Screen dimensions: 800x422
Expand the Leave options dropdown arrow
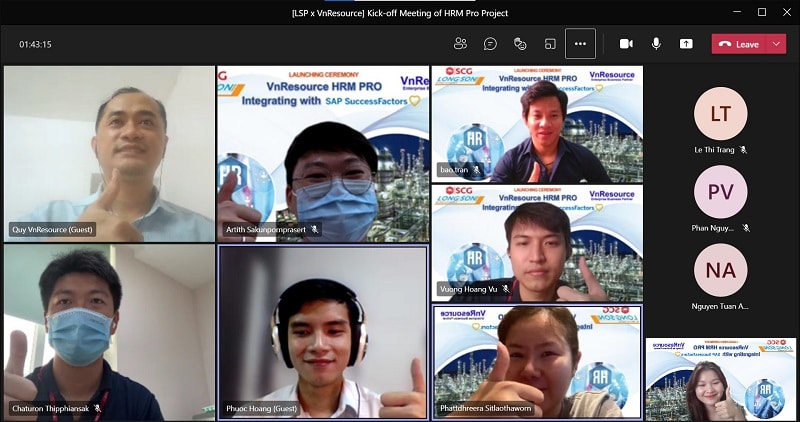[x=777, y=44]
